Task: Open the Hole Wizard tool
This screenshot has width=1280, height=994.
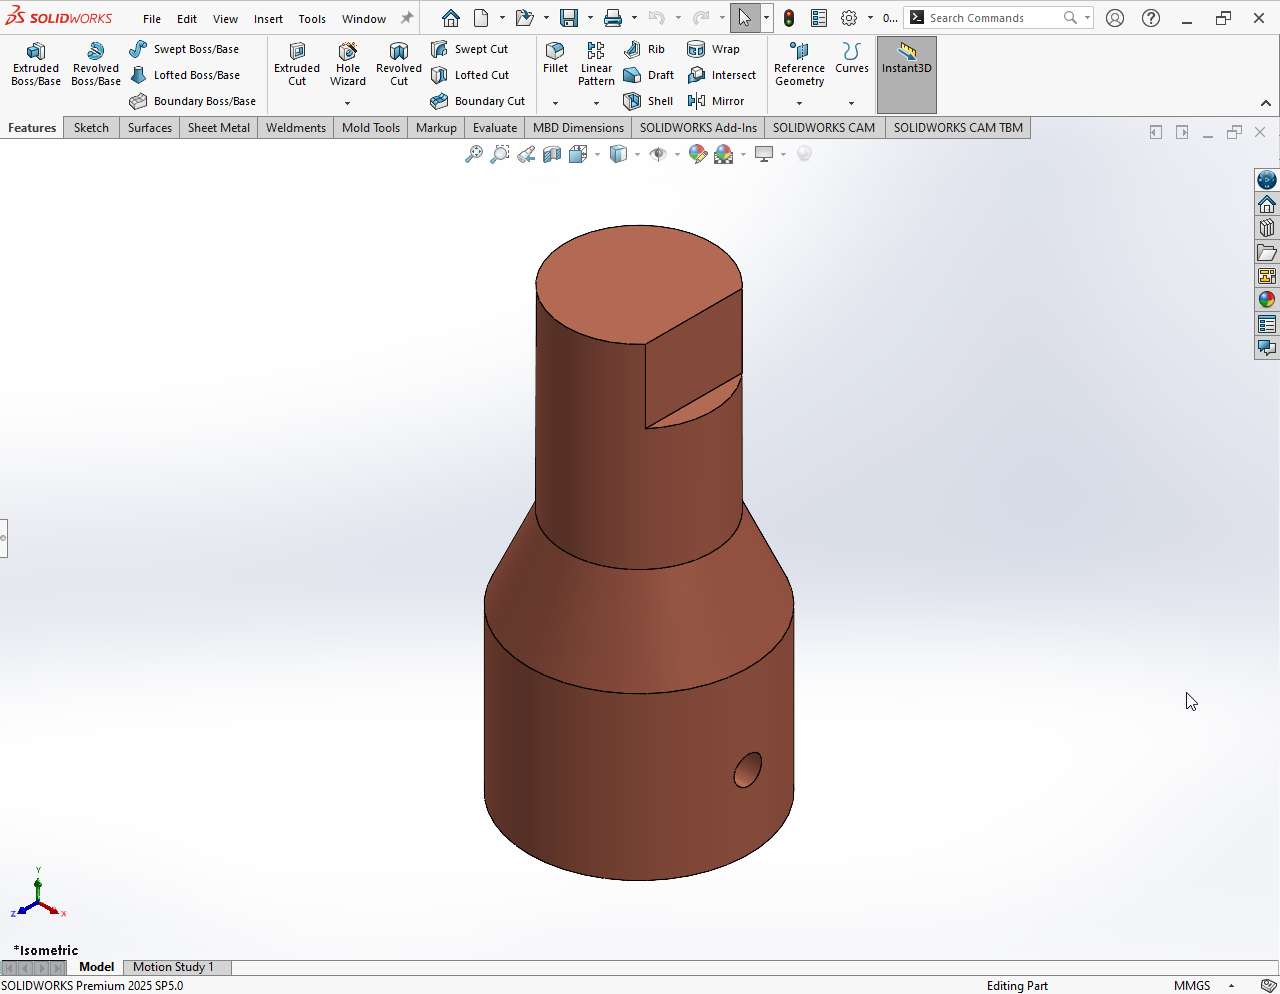Action: coord(348,65)
